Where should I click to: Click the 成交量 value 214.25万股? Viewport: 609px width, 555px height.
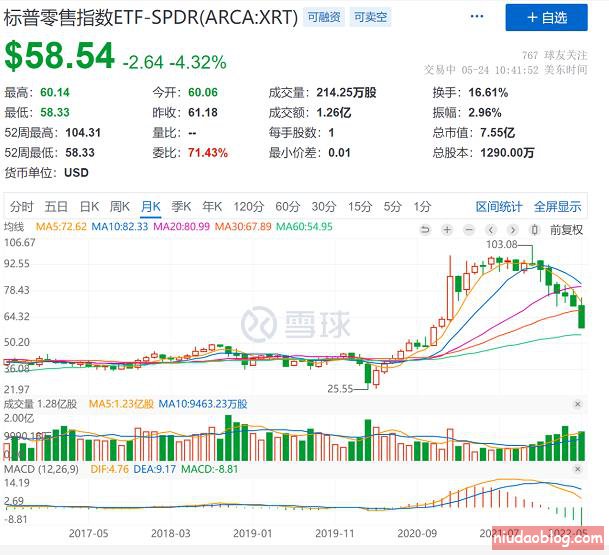(x=346, y=92)
